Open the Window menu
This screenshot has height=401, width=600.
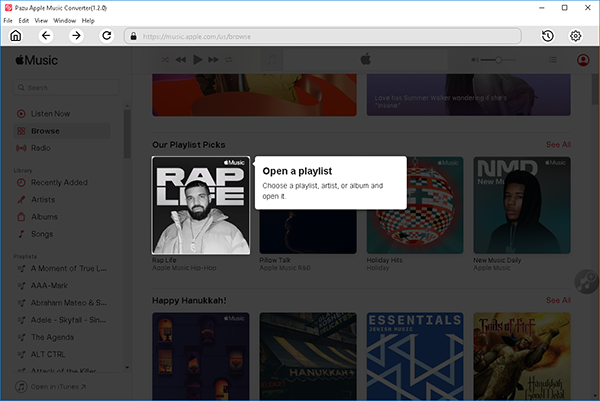64,20
